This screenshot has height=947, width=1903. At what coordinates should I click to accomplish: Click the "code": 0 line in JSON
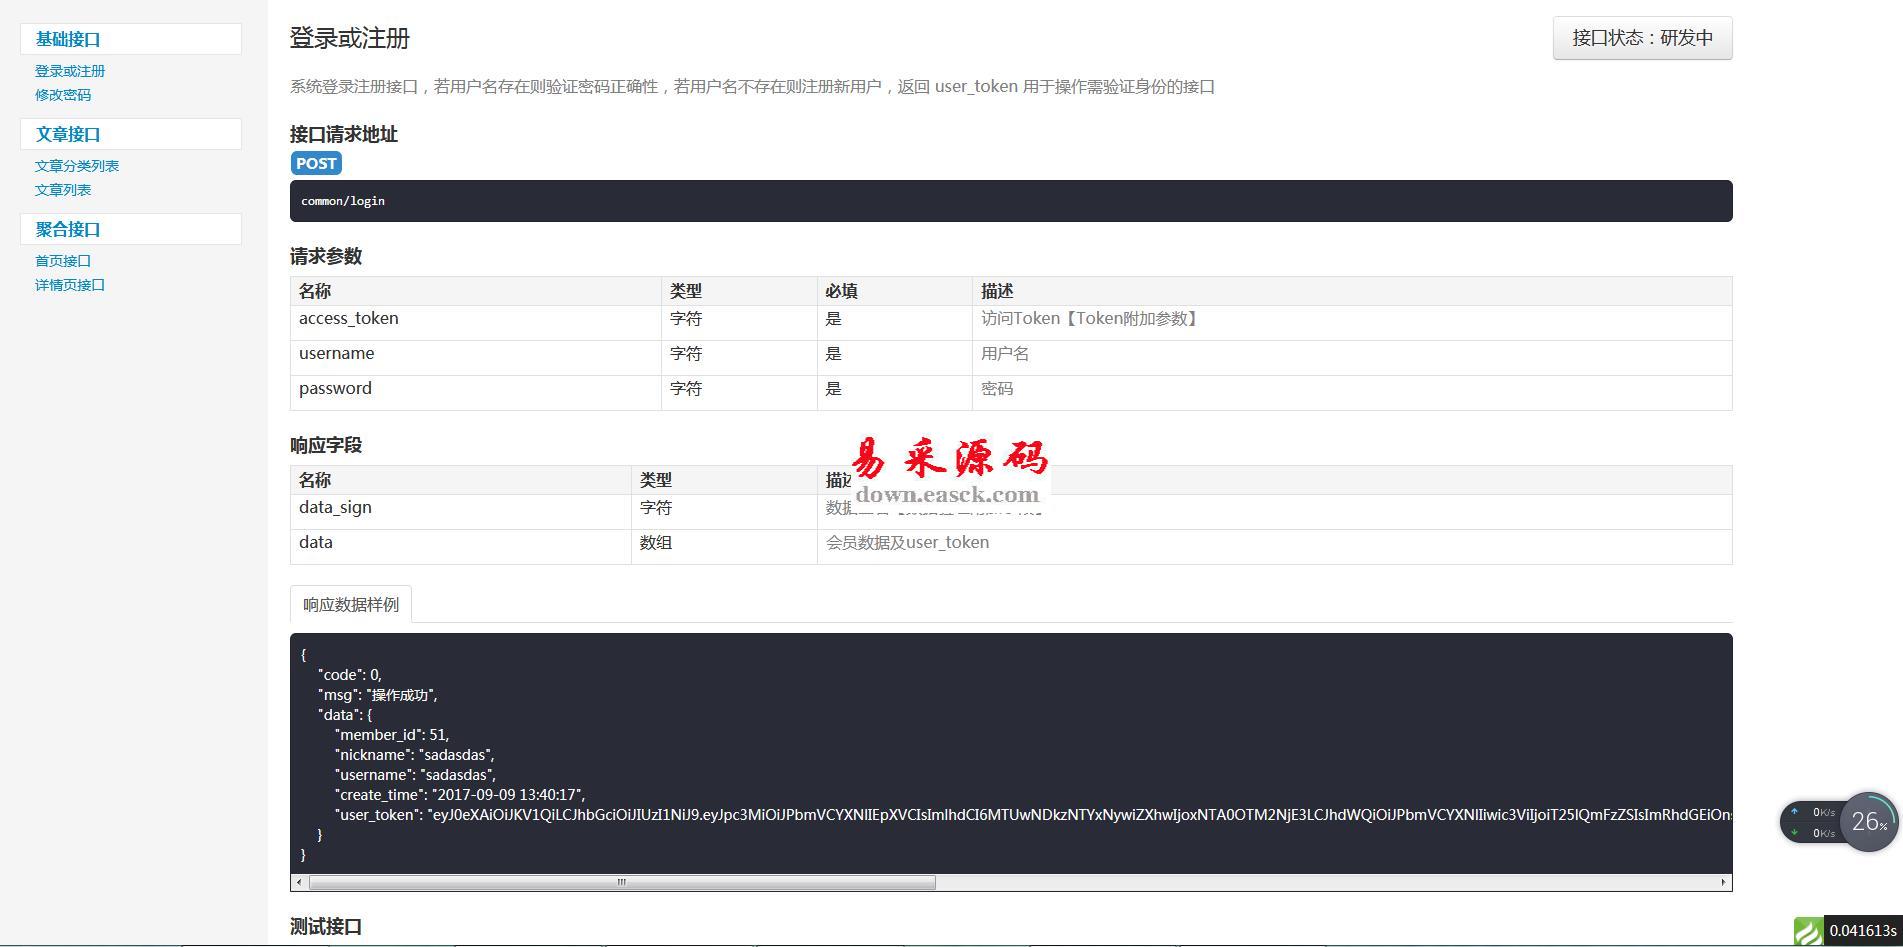pos(350,675)
